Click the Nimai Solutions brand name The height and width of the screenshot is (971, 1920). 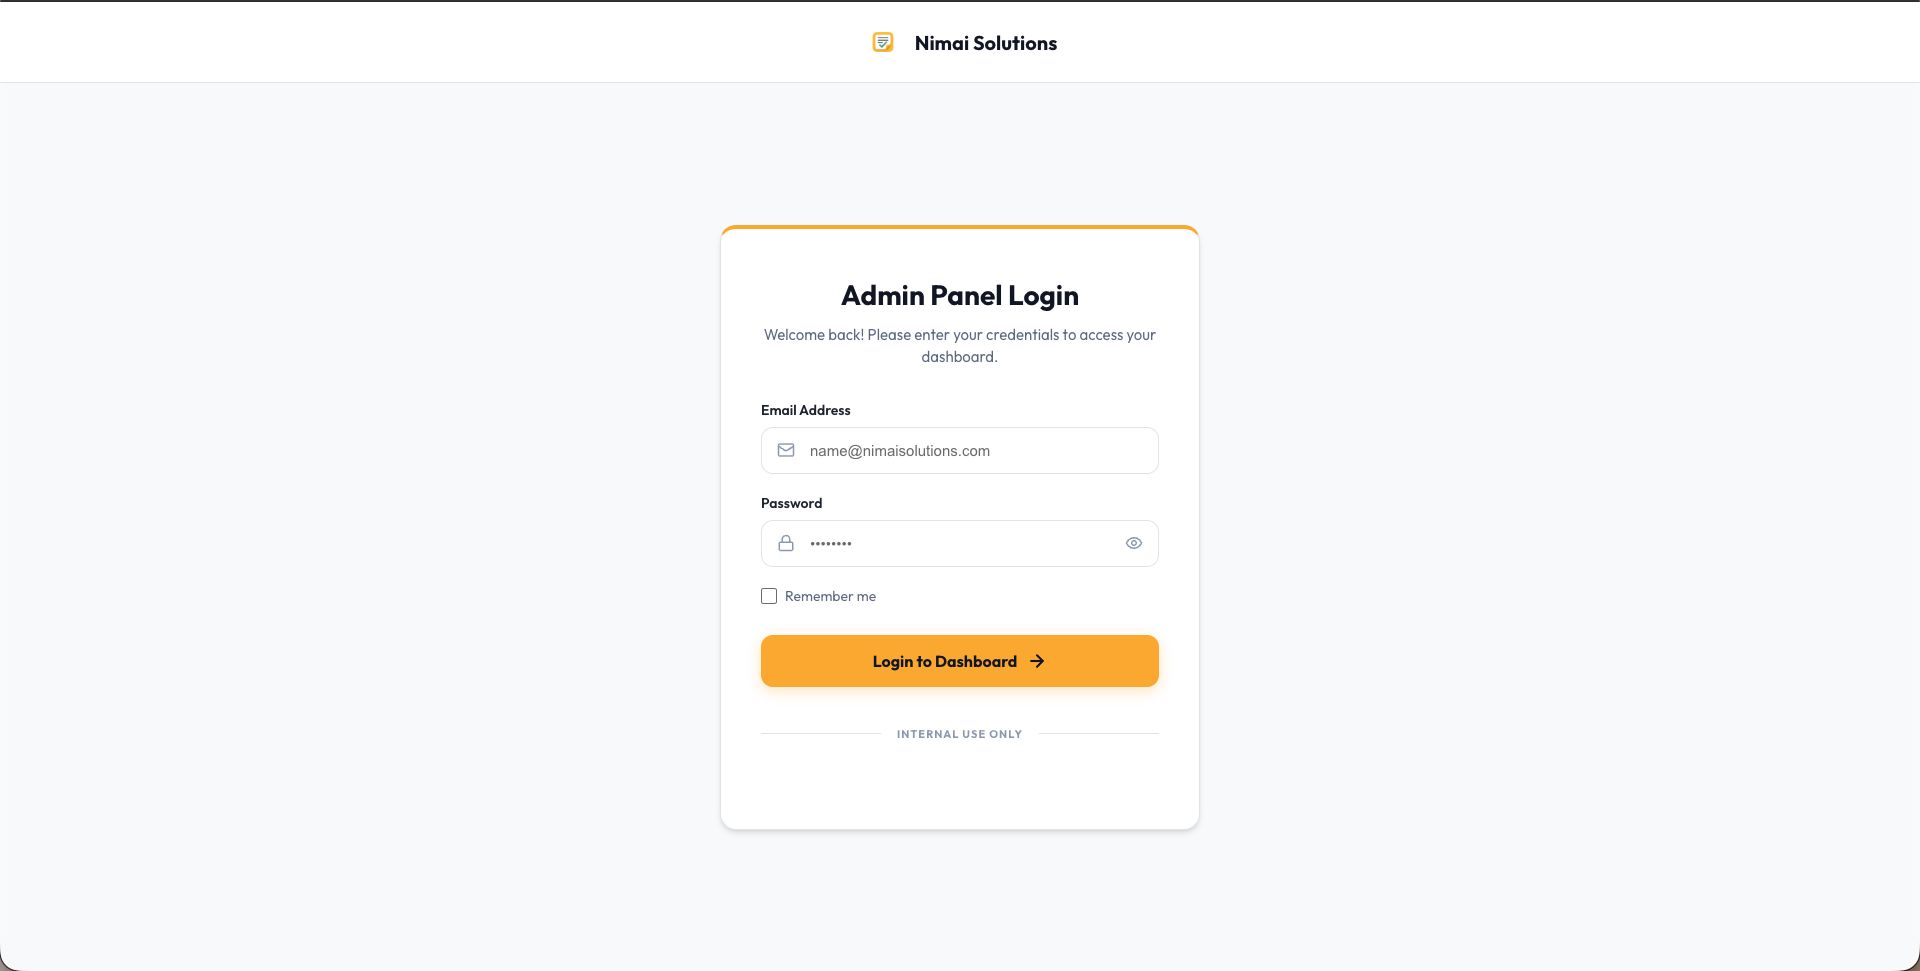click(985, 43)
